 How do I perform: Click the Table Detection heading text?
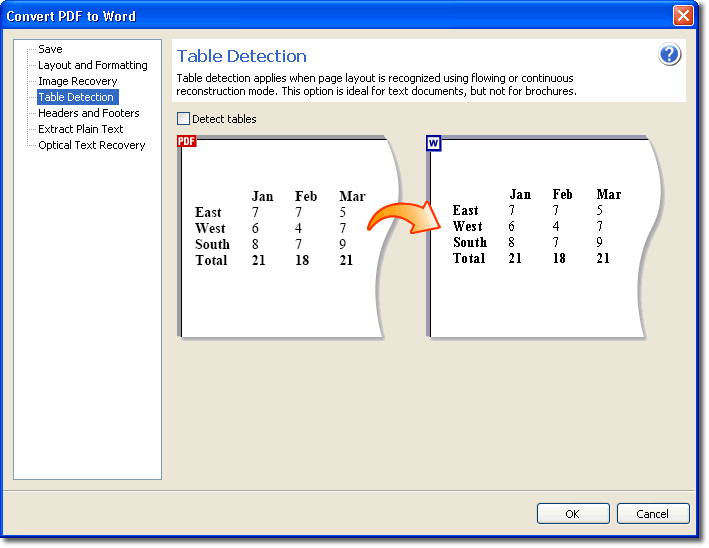tap(242, 56)
